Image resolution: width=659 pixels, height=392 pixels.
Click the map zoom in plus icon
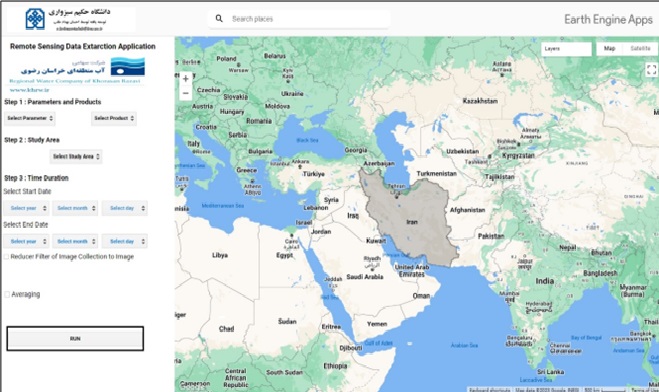click(185, 79)
